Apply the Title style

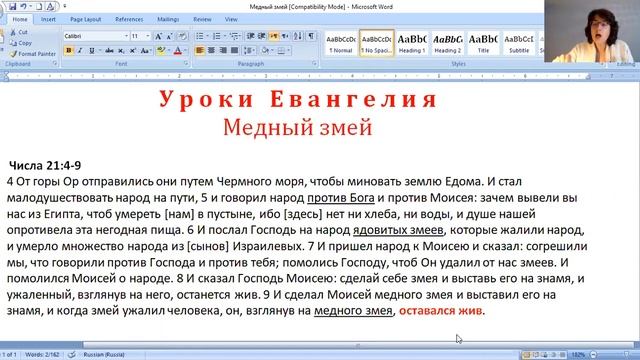[x=483, y=43]
